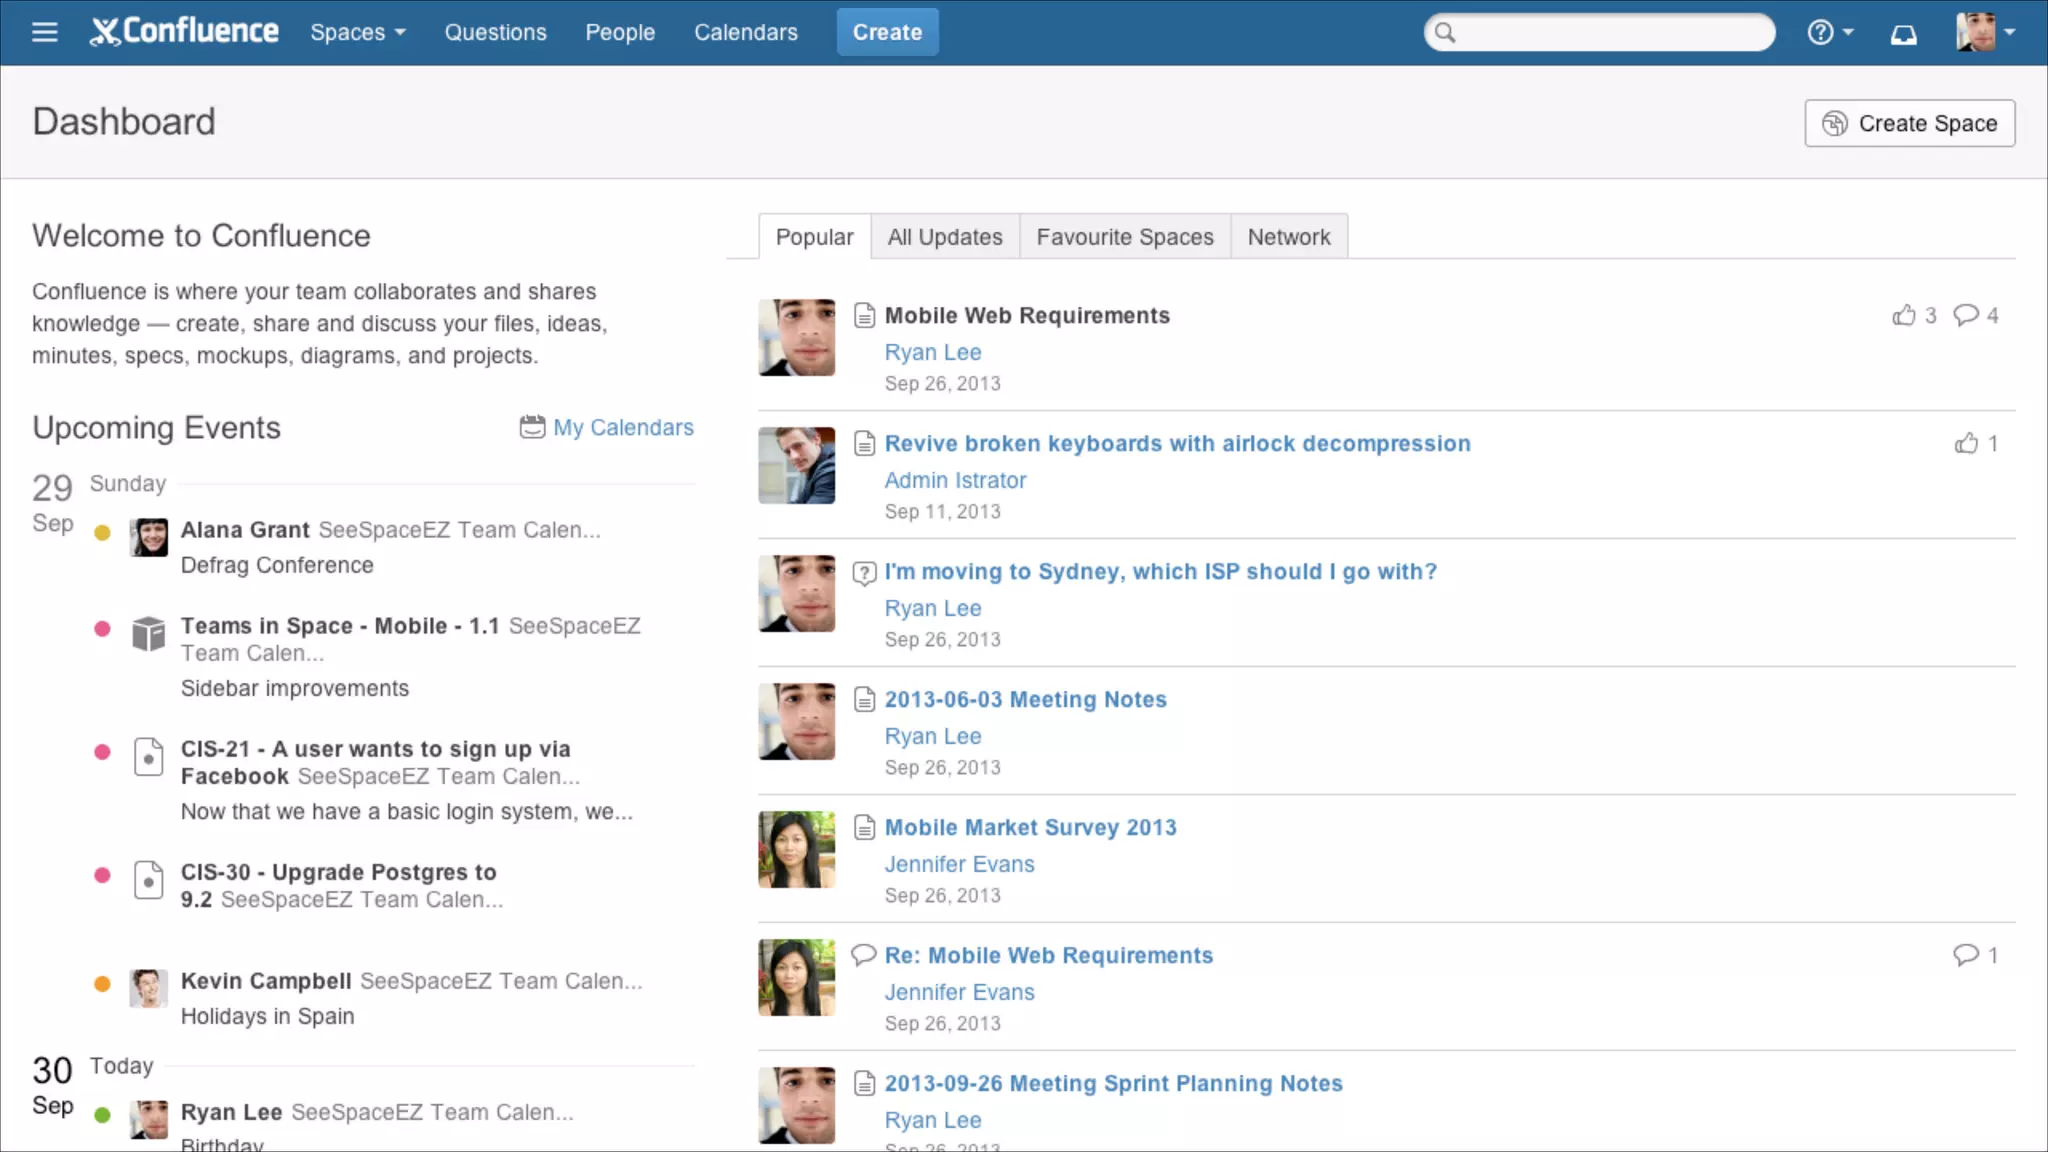Open the notifications inbox tray icon
The image size is (2048, 1152).
coord(1903,34)
